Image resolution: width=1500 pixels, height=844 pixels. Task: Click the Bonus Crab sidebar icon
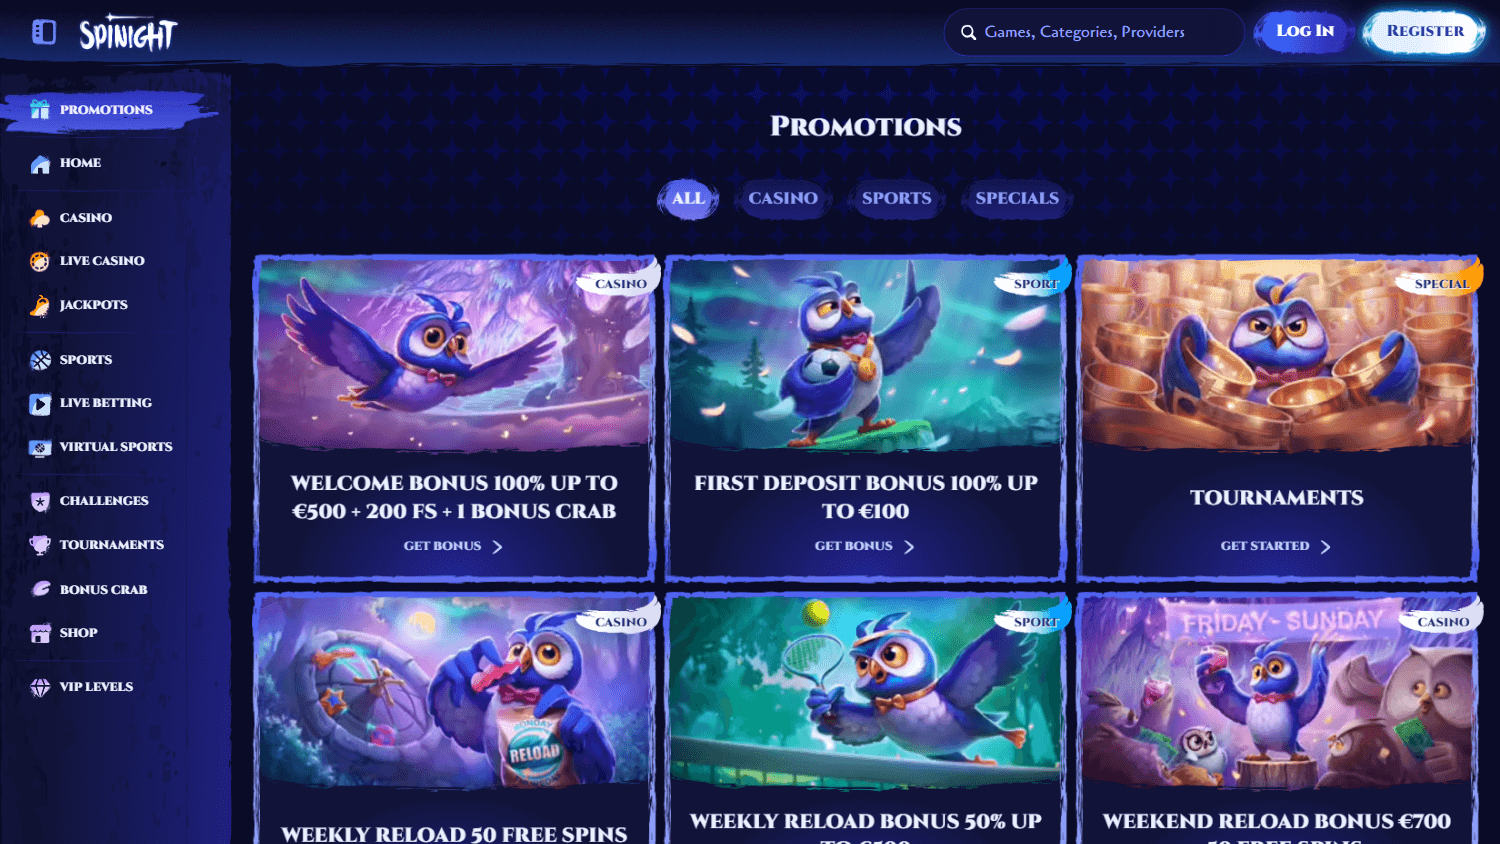click(40, 589)
